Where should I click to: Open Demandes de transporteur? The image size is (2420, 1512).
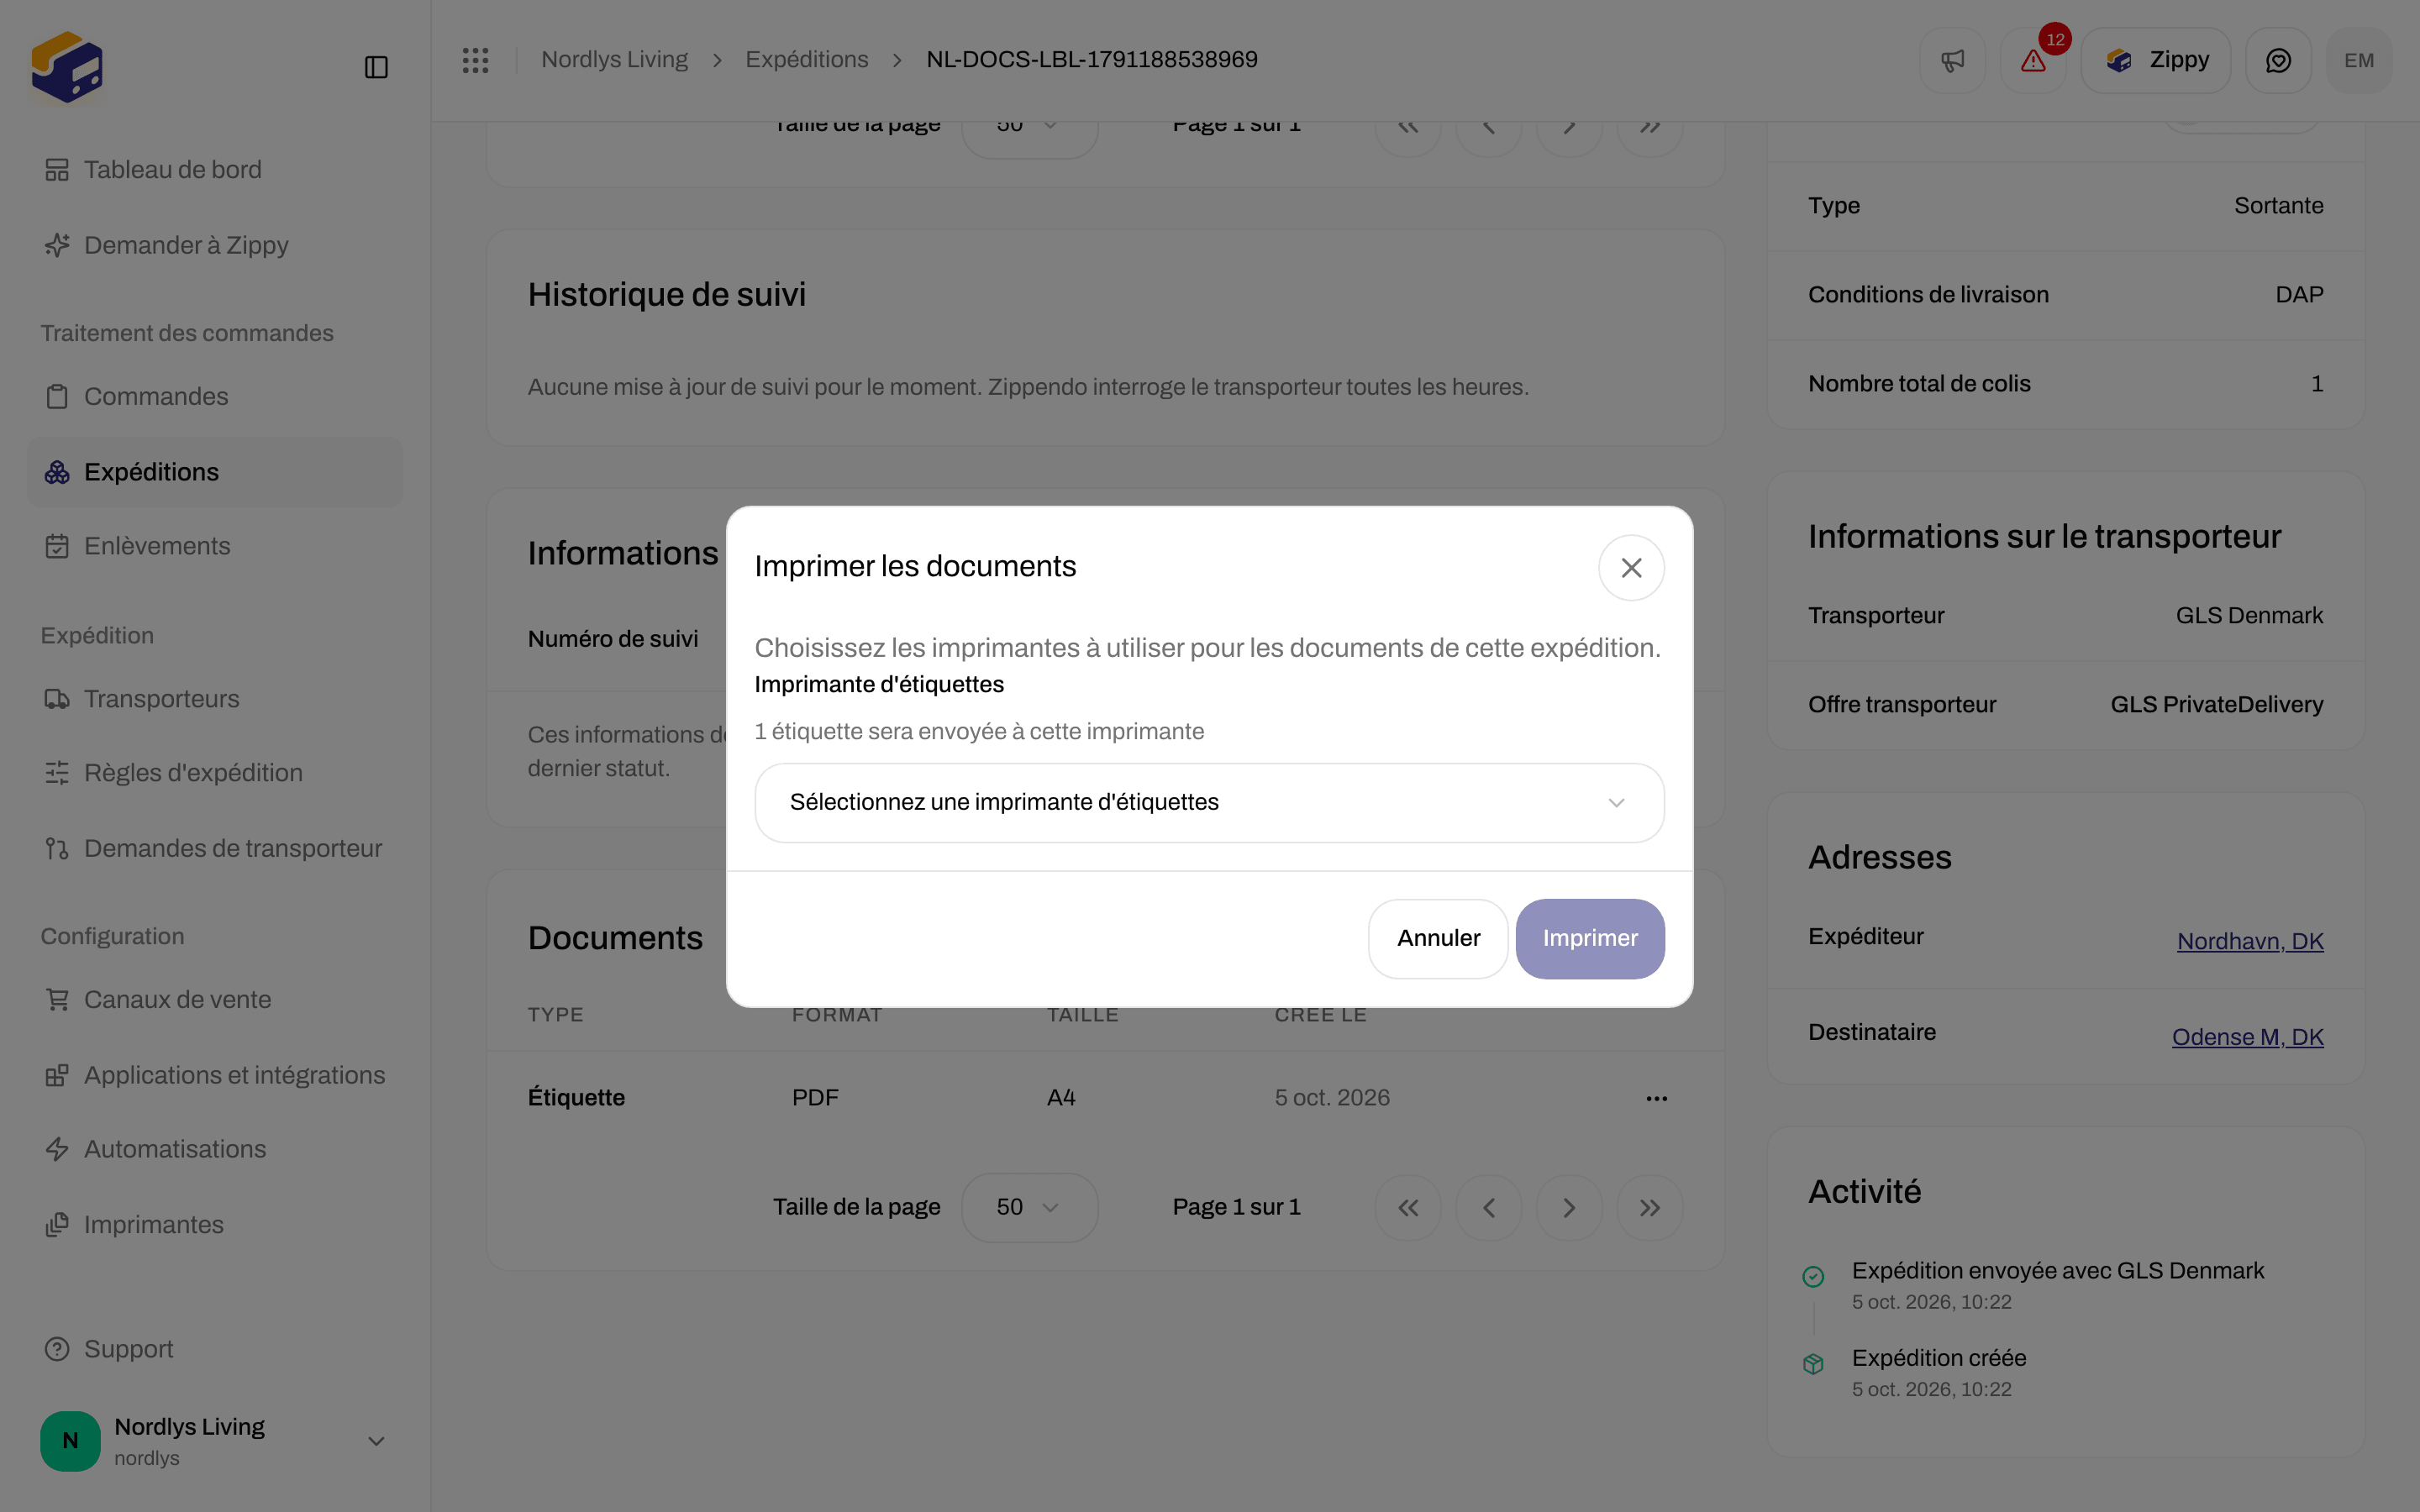coord(215,848)
